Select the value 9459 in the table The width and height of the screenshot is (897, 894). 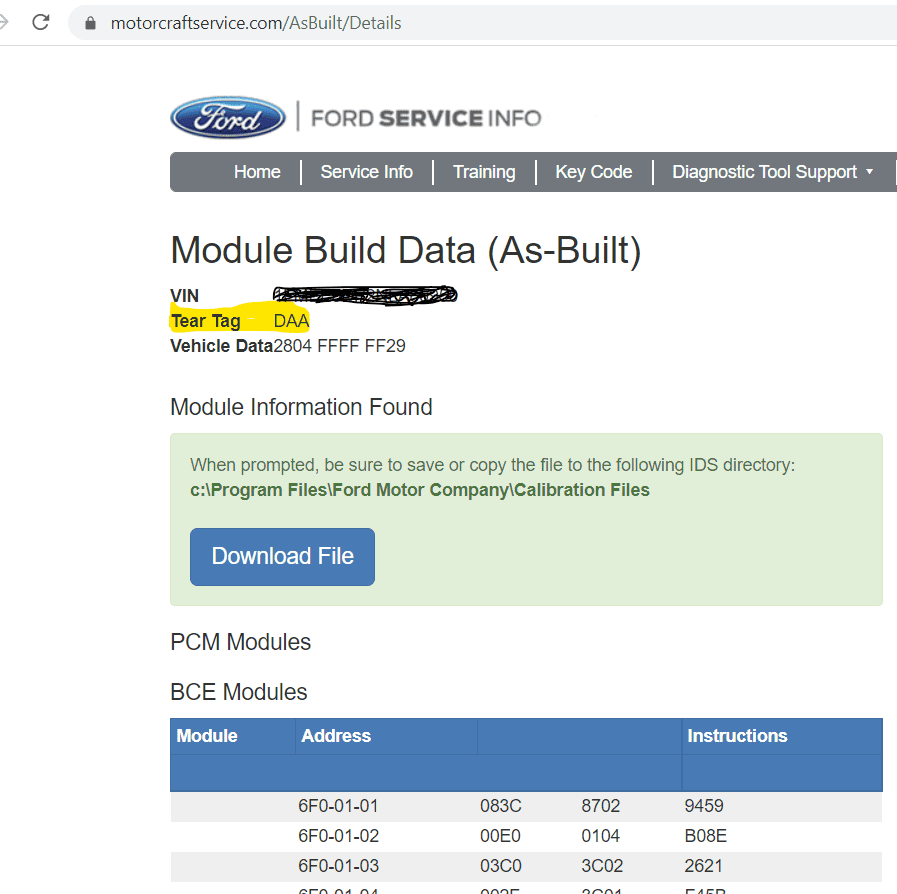pos(704,806)
